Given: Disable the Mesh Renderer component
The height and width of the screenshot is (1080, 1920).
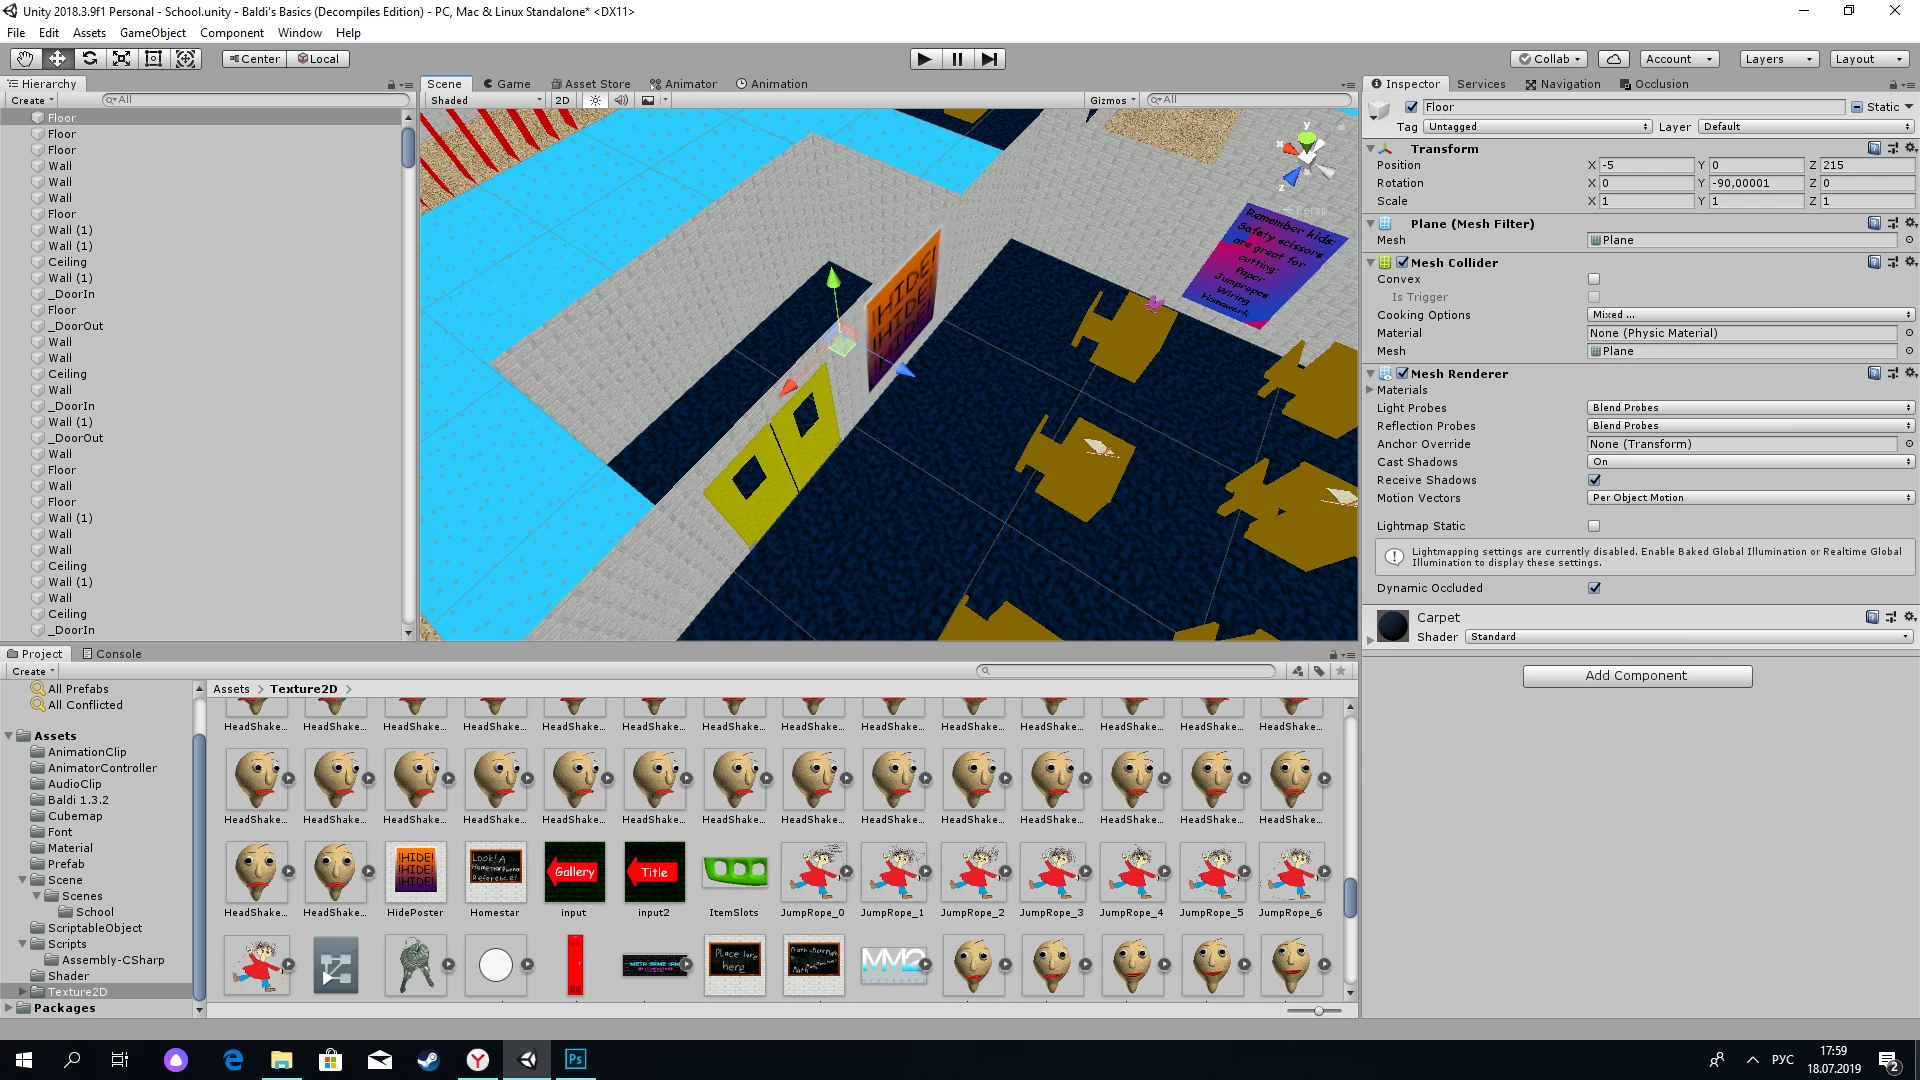Looking at the screenshot, I should click(x=1402, y=373).
